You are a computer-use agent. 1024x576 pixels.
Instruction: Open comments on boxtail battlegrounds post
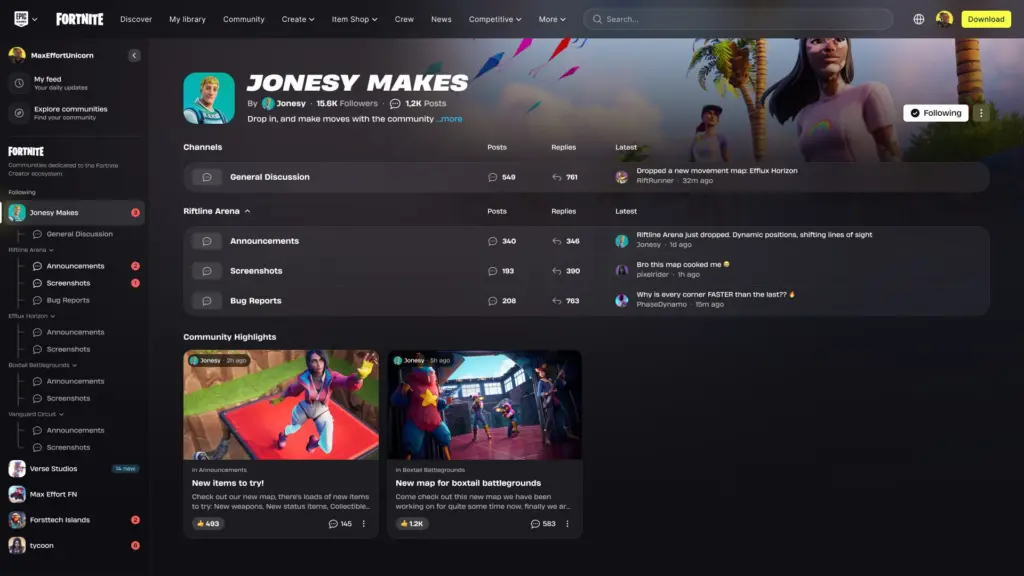[x=541, y=523]
